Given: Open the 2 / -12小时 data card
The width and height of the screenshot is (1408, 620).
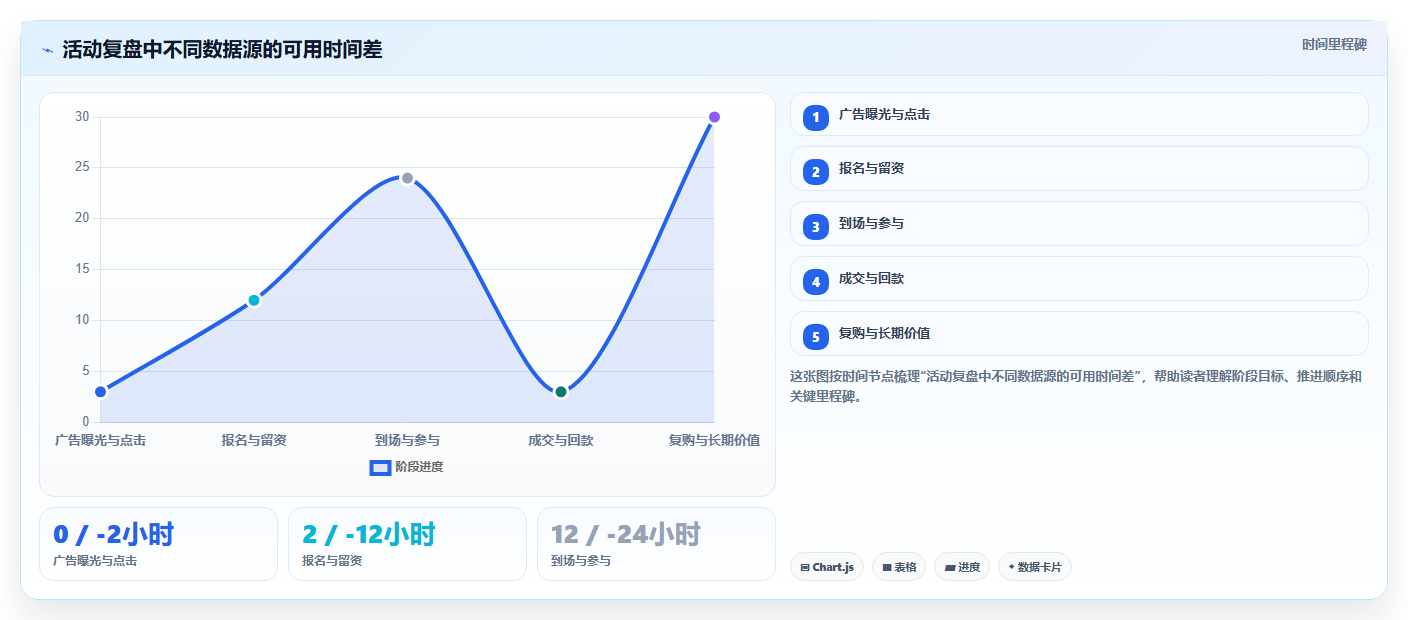Looking at the screenshot, I should (x=407, y=544).
